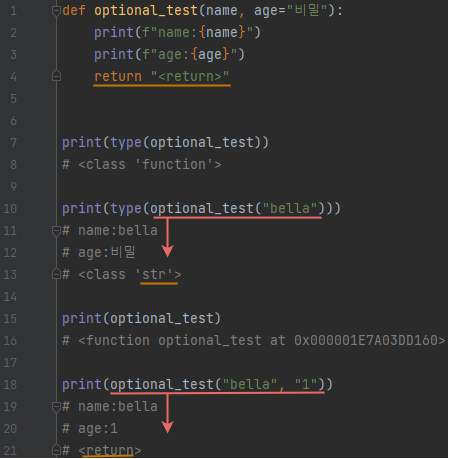Click comment '# age:1'

coord(90,429)
